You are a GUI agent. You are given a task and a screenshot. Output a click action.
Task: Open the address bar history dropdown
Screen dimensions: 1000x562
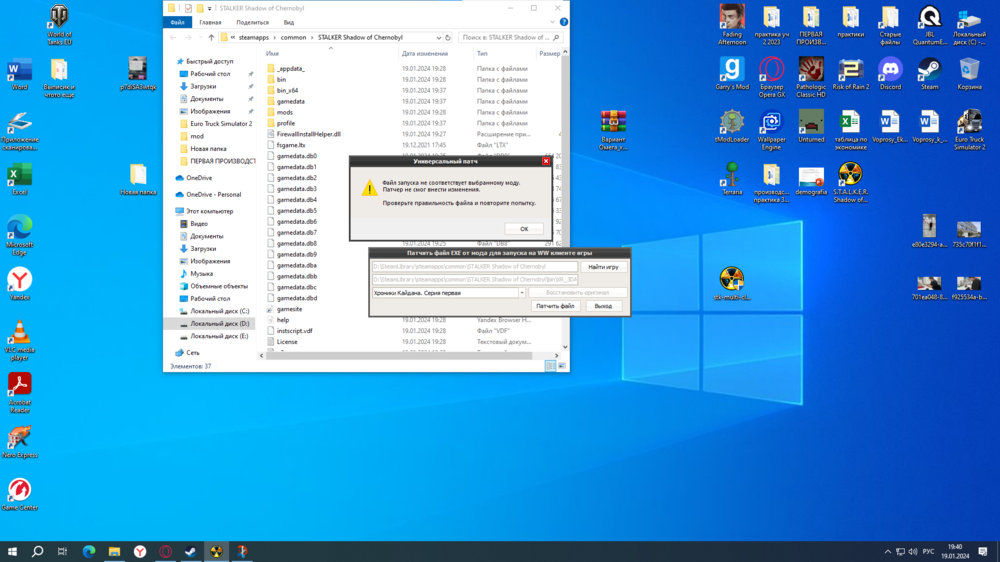[x=438, y=38]
